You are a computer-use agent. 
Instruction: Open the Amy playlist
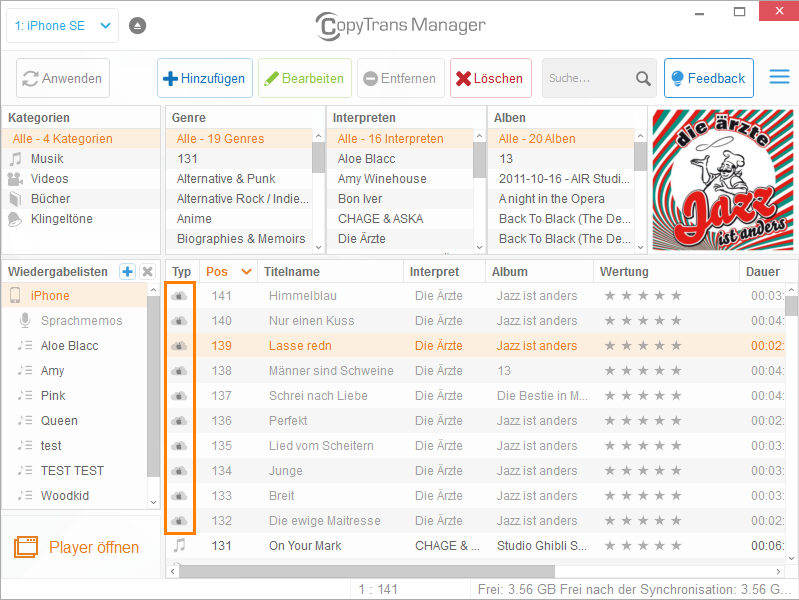(x=75, y=371)
